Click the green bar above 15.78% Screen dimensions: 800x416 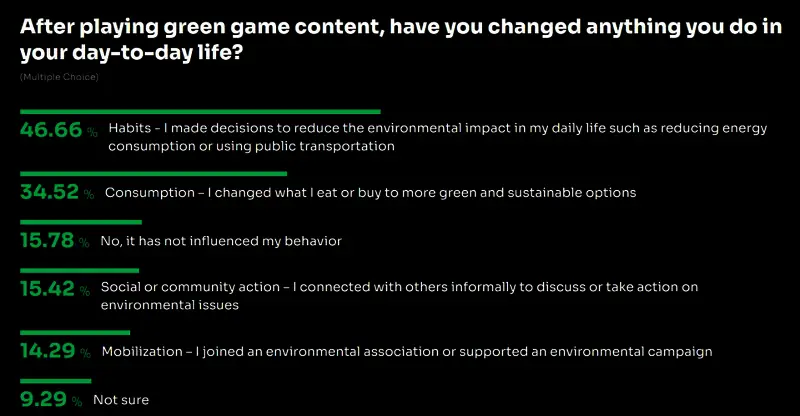(81, 222)
